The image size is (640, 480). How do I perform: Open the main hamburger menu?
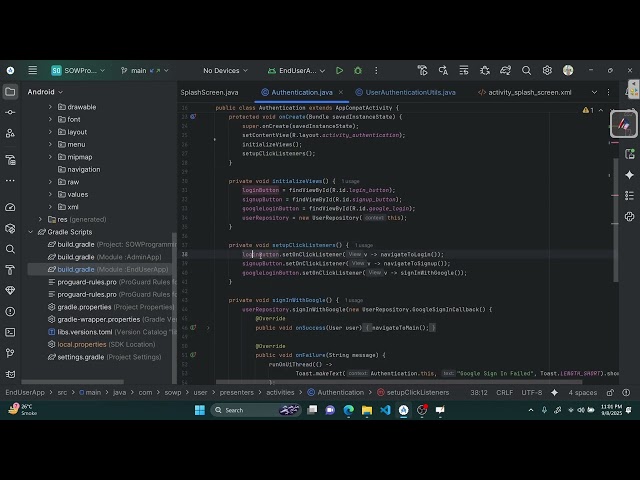point(33,70)
